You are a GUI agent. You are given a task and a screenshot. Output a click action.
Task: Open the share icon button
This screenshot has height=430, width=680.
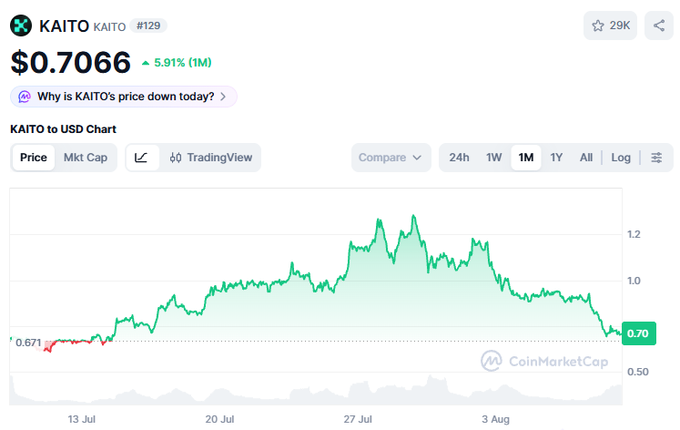[x=659, y=26]
